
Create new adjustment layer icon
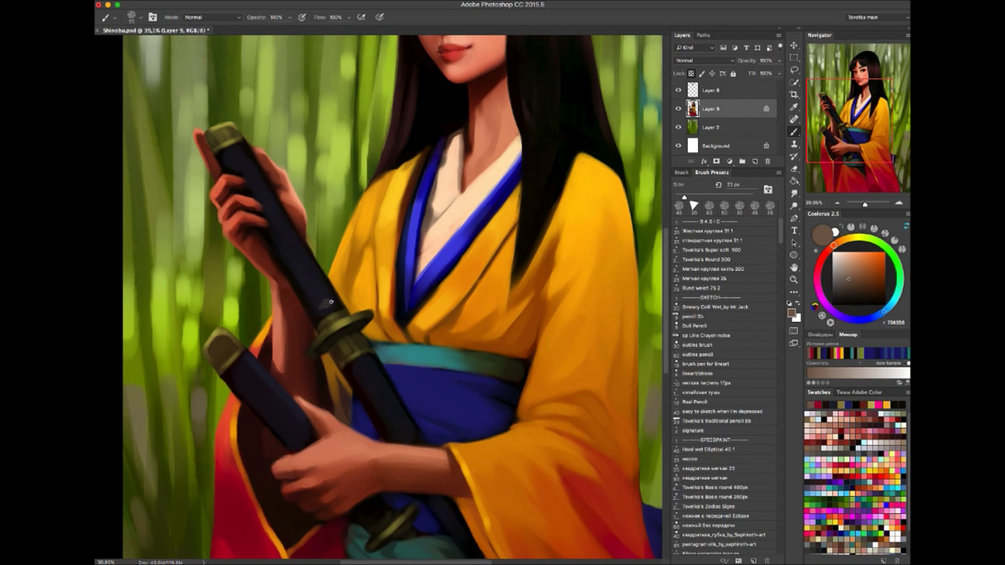[x=729, y=161]
